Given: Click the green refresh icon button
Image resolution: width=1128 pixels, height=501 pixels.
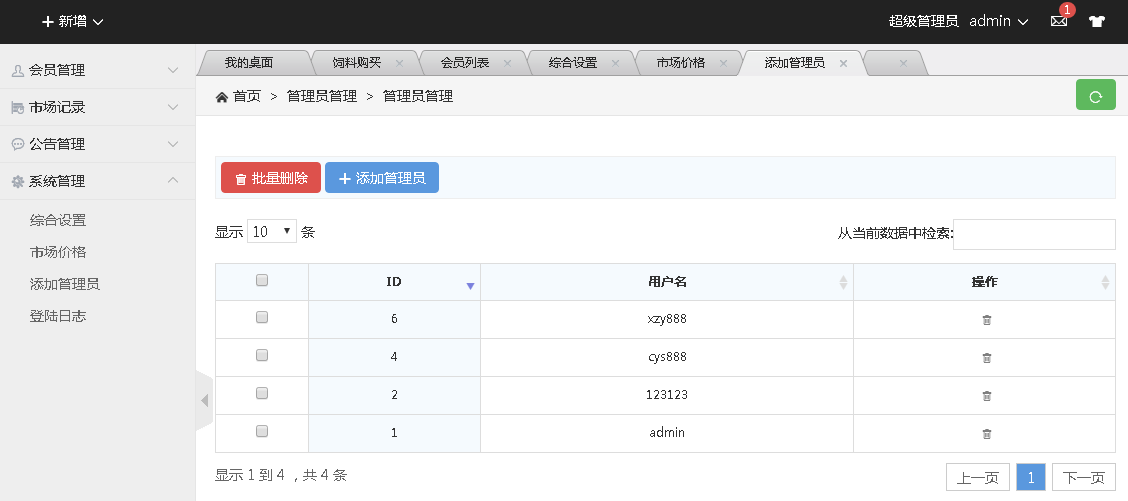Looking at the screenshot, I should pos(1095,96).
